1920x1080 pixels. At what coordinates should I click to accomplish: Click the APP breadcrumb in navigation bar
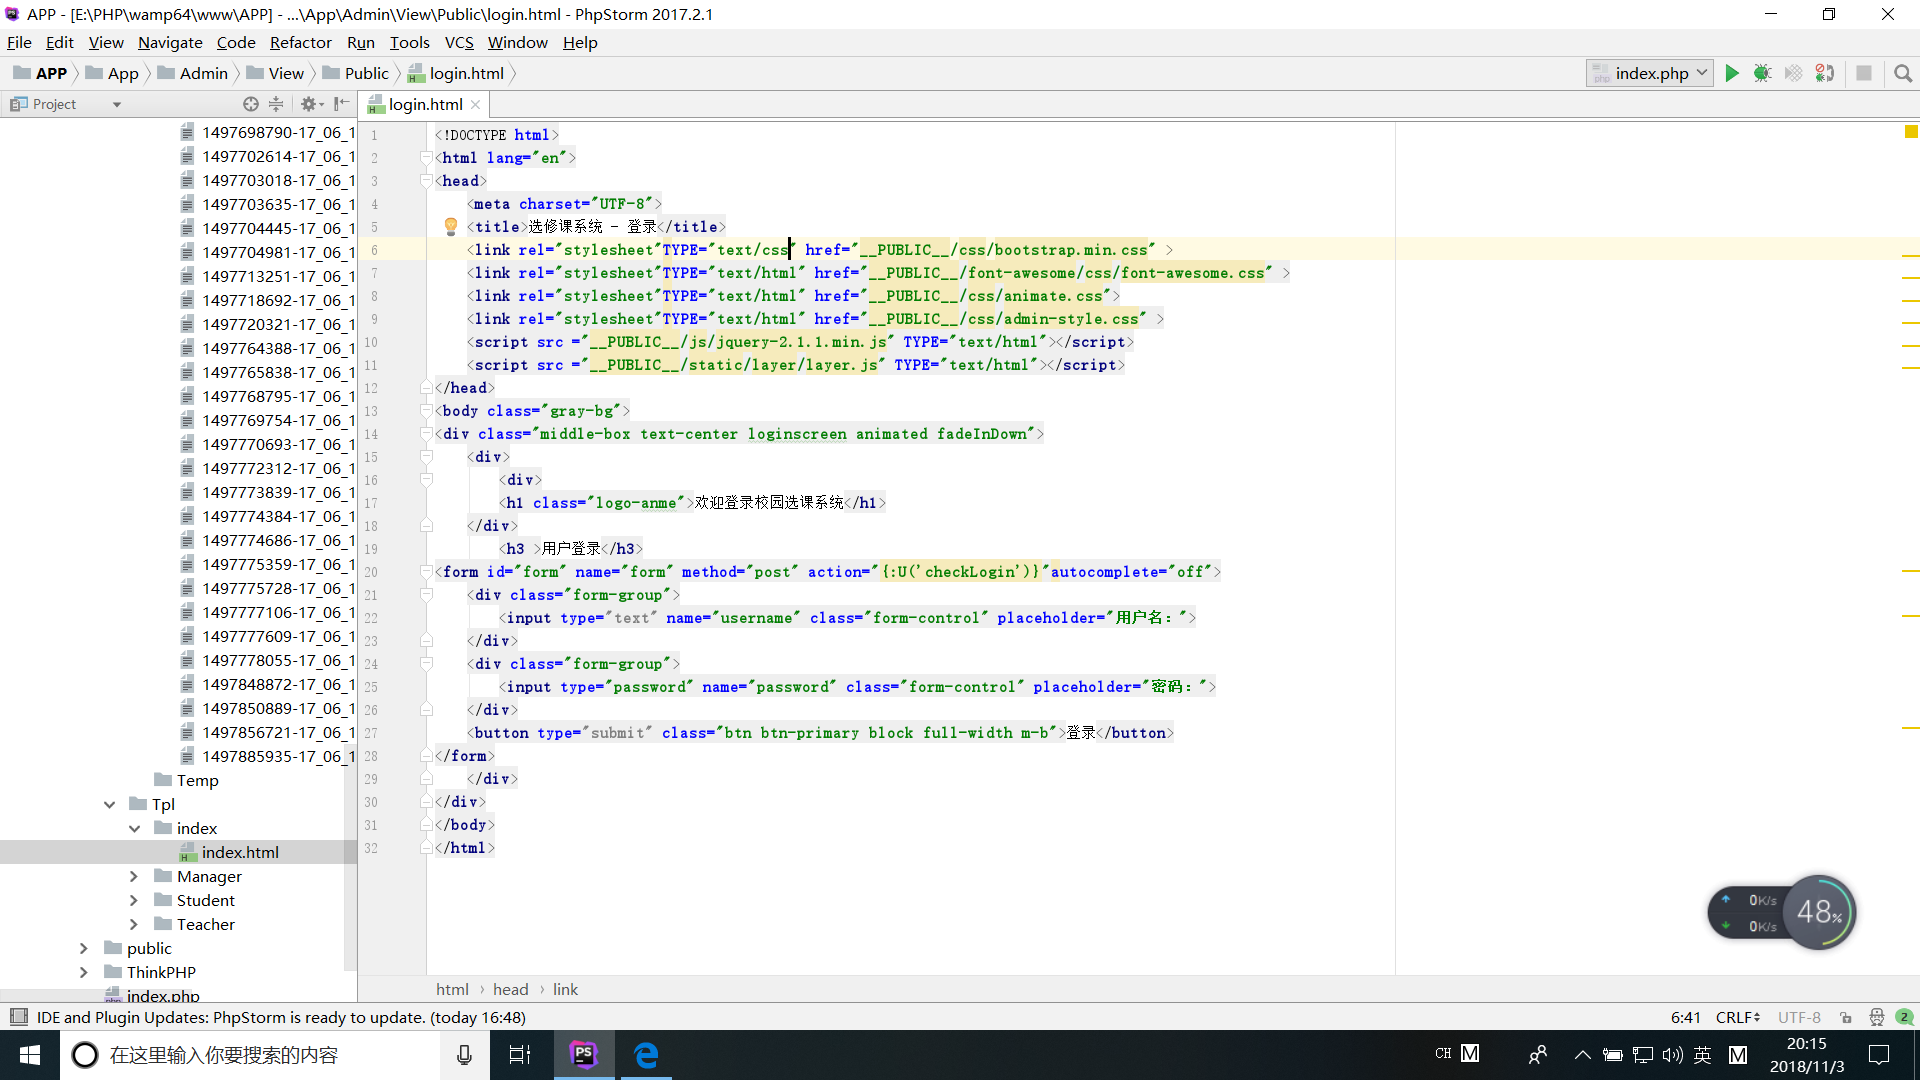[40, 73]
